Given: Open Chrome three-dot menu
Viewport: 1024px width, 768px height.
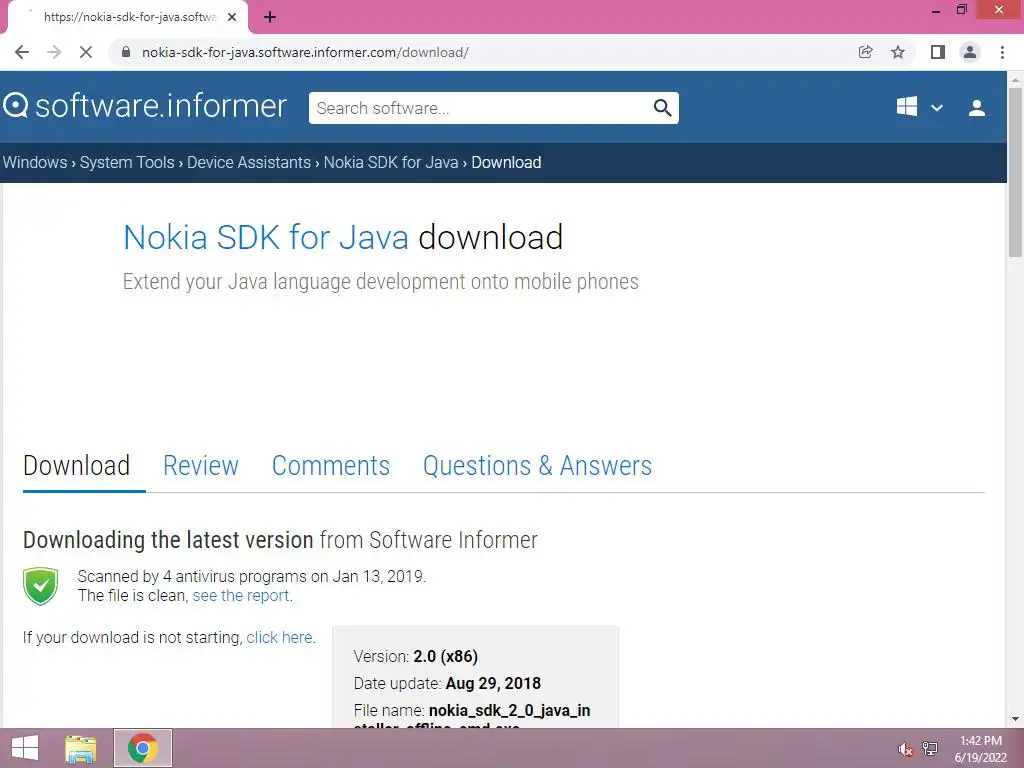Looking at the screenshot, I should 1002,52.
